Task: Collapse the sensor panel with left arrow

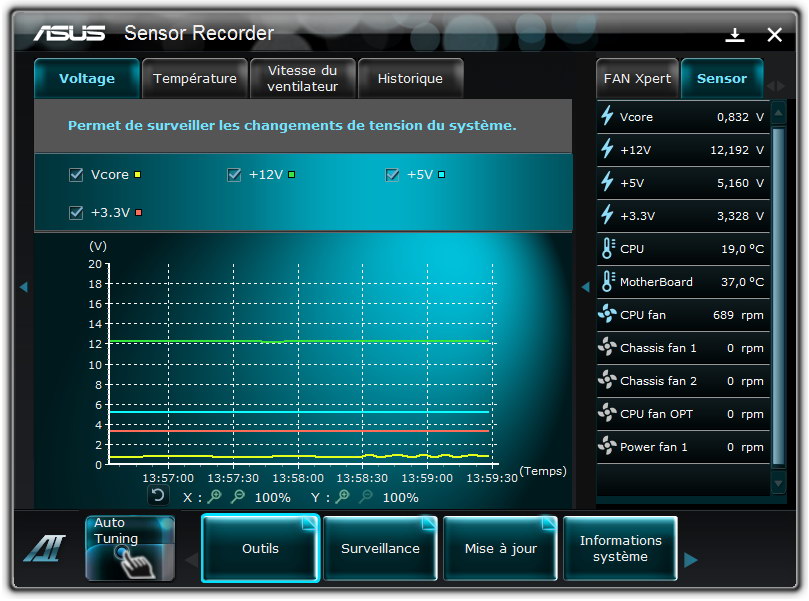Action: click(586, 287)
